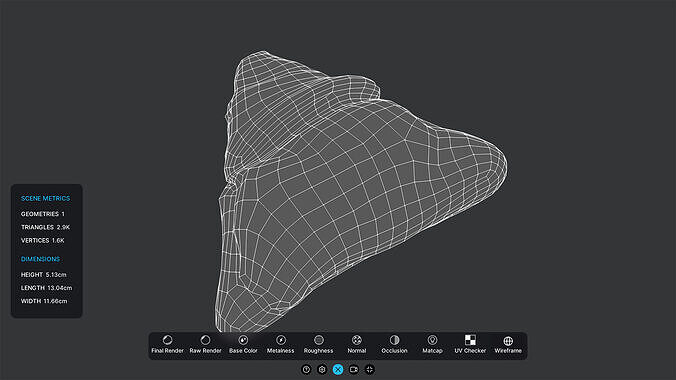The height and width of the screenshot is (380, 676).
Task: Select the VERTICES 1.6K metric
Action: [x=43, y=241]
